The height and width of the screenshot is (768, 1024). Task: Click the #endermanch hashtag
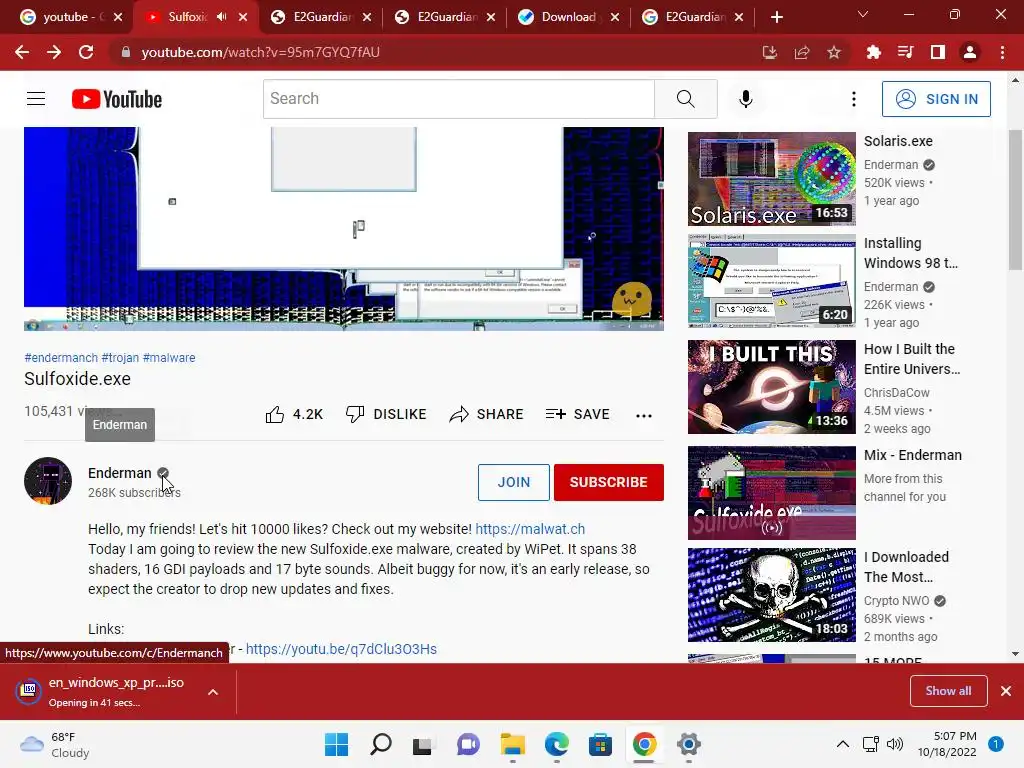(x=61, y=358)
